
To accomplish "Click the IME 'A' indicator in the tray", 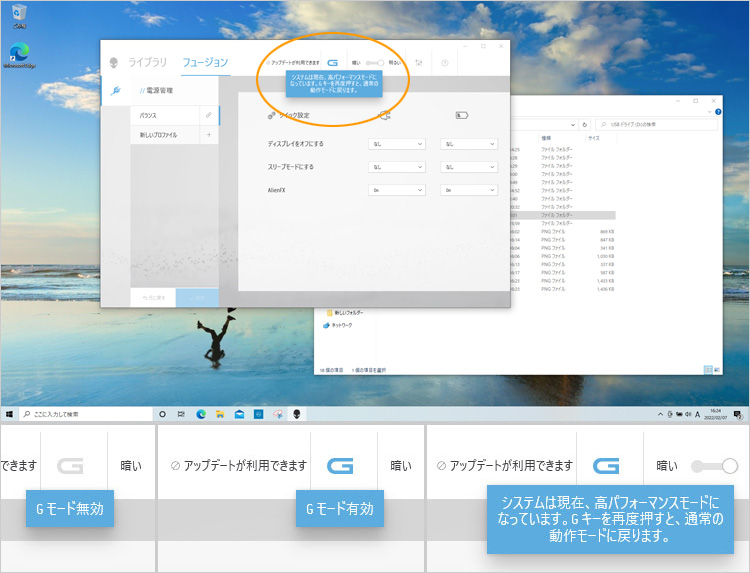I will pyautogui.click(x=697, y=414).
